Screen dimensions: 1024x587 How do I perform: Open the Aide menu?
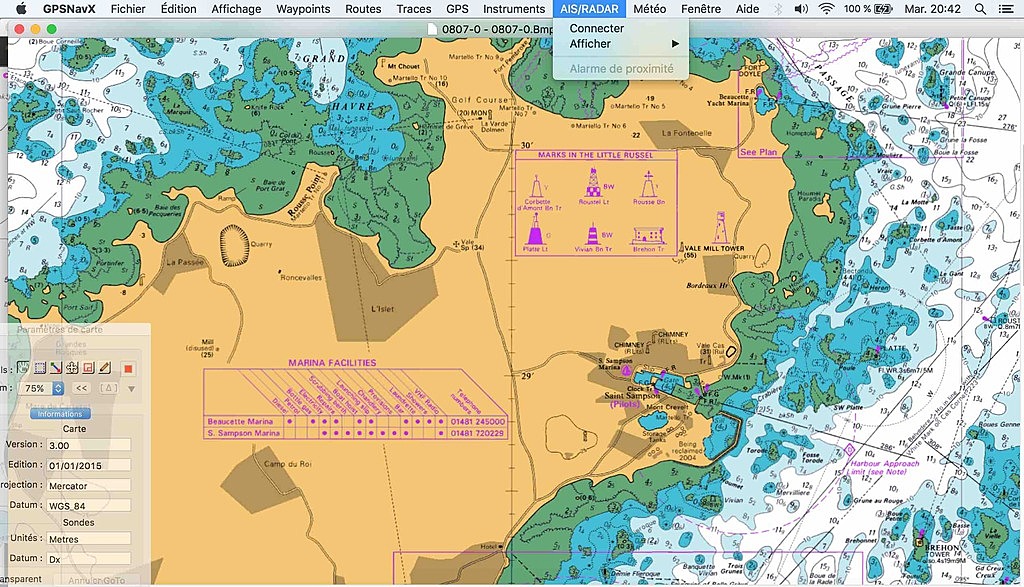[x=747, y=9]
